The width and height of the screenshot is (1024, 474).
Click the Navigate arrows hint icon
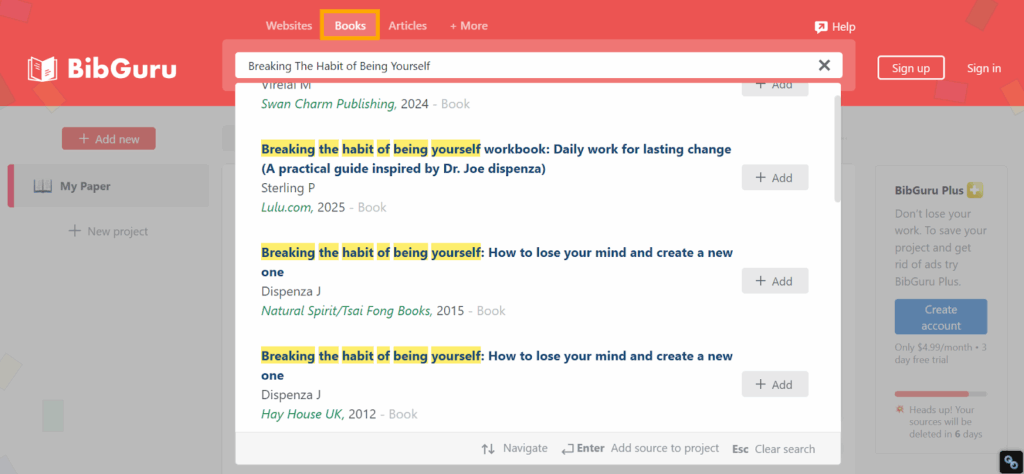pos(488,449)
